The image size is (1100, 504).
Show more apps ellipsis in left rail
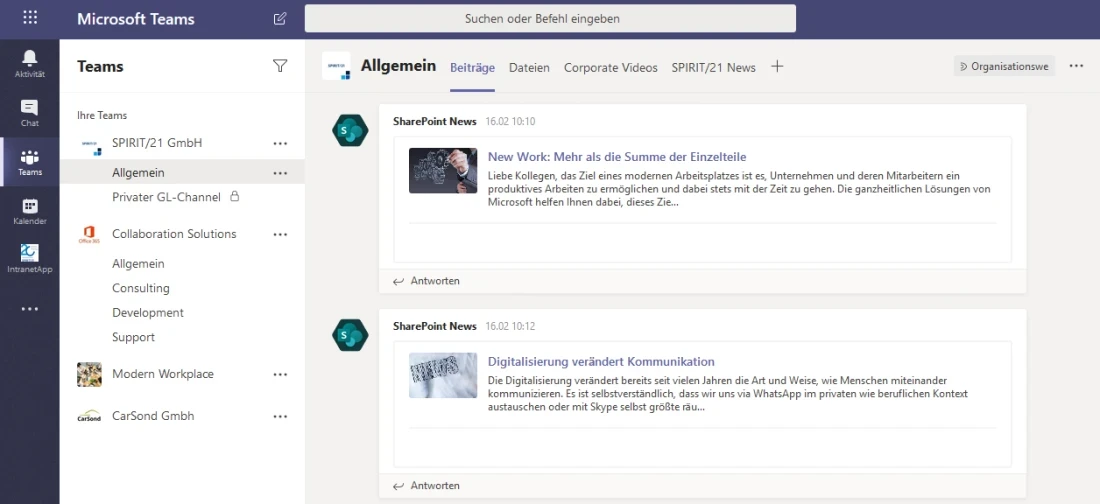[x=29, y=309]
